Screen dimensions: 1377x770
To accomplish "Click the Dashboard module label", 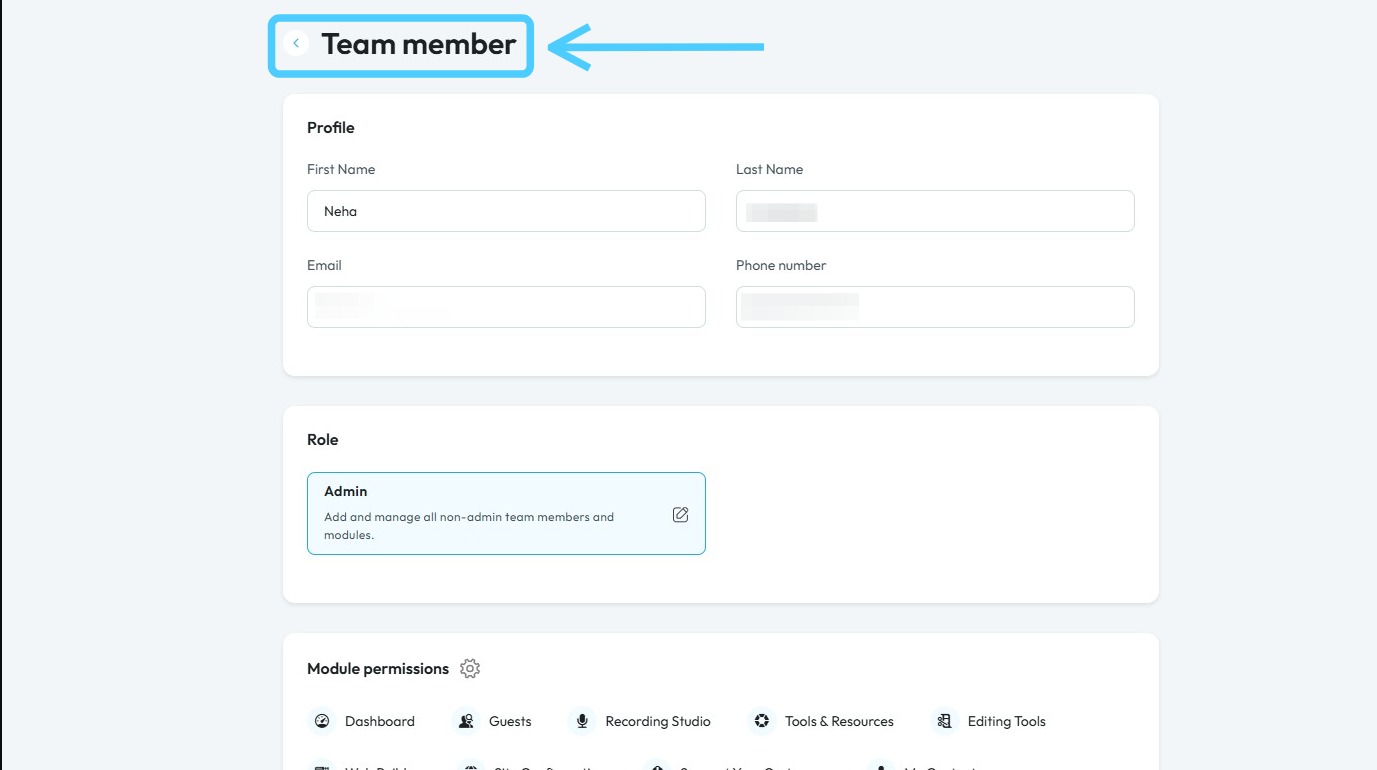I will tap(380, 721).
